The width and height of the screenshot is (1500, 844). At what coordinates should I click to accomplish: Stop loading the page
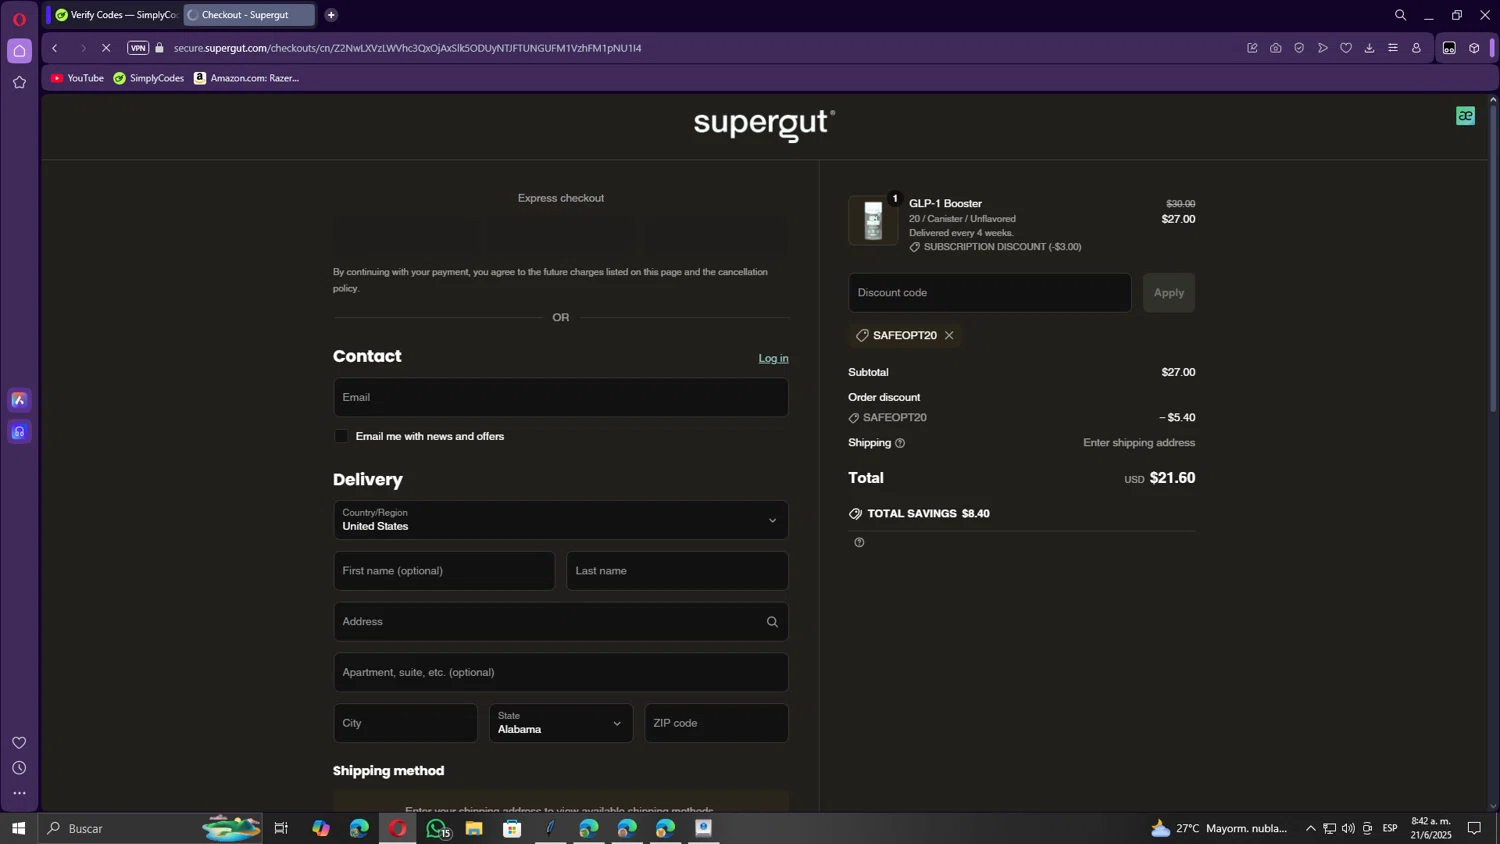tap(106, 48)
